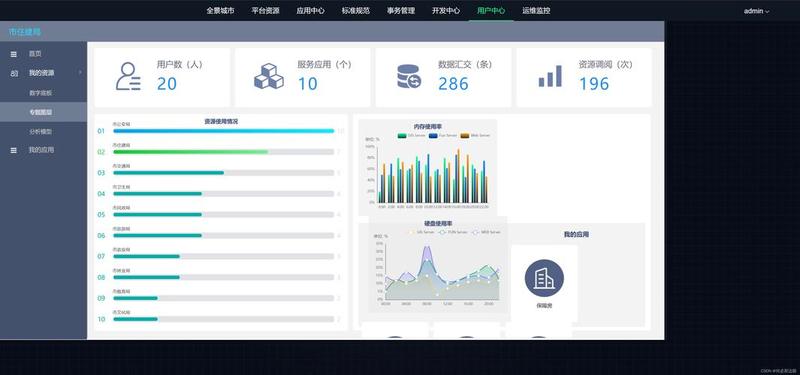This screenshot has width=800, height=375.
Task: Click the hamburger icon beside 首页
Action: 14,54
